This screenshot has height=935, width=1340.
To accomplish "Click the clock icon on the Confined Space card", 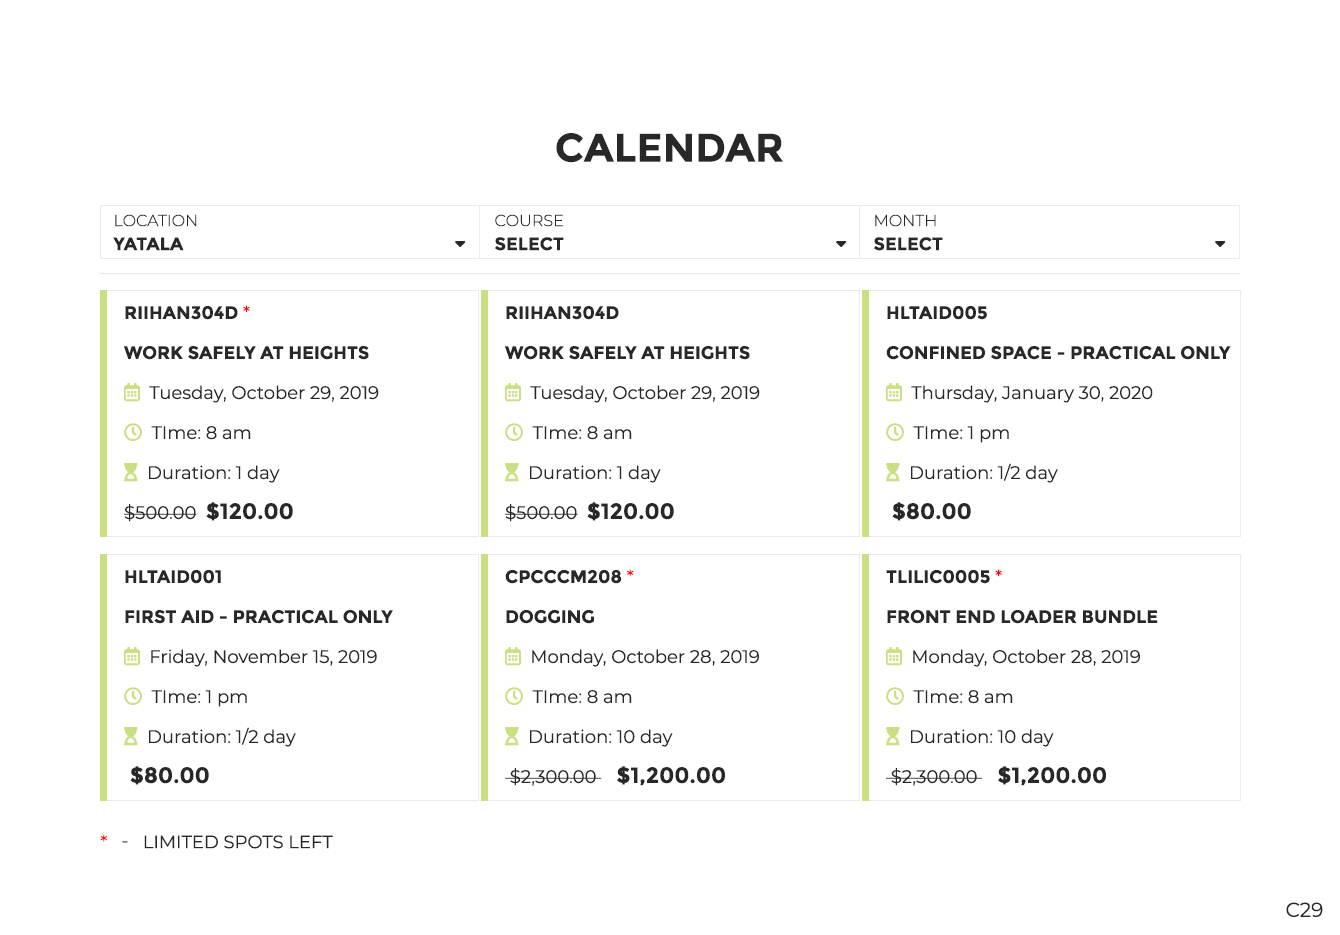I will click(895, 432).
